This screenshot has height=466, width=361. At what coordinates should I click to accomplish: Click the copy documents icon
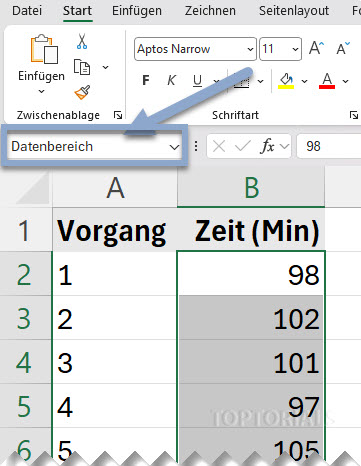[x=82, y=67]
